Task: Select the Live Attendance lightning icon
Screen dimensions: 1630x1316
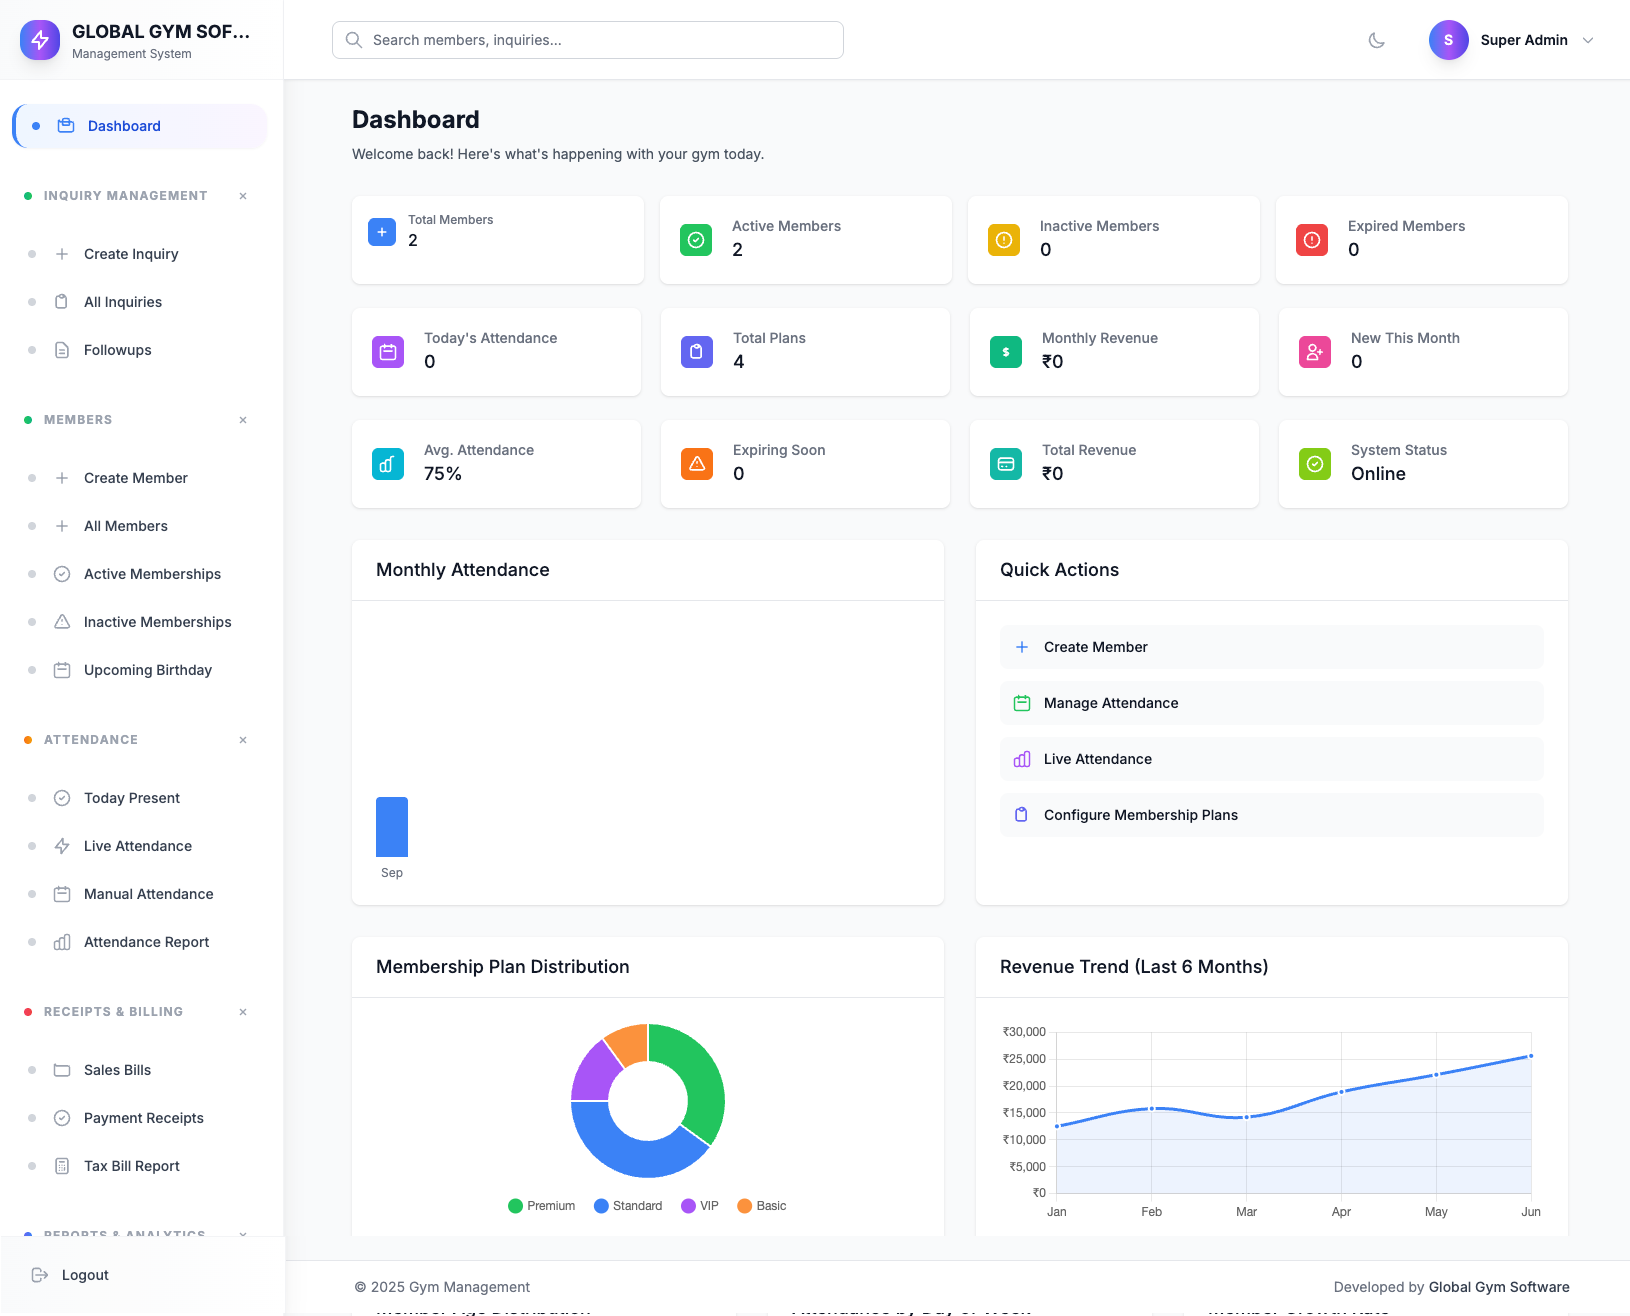Action: (62, 846)
